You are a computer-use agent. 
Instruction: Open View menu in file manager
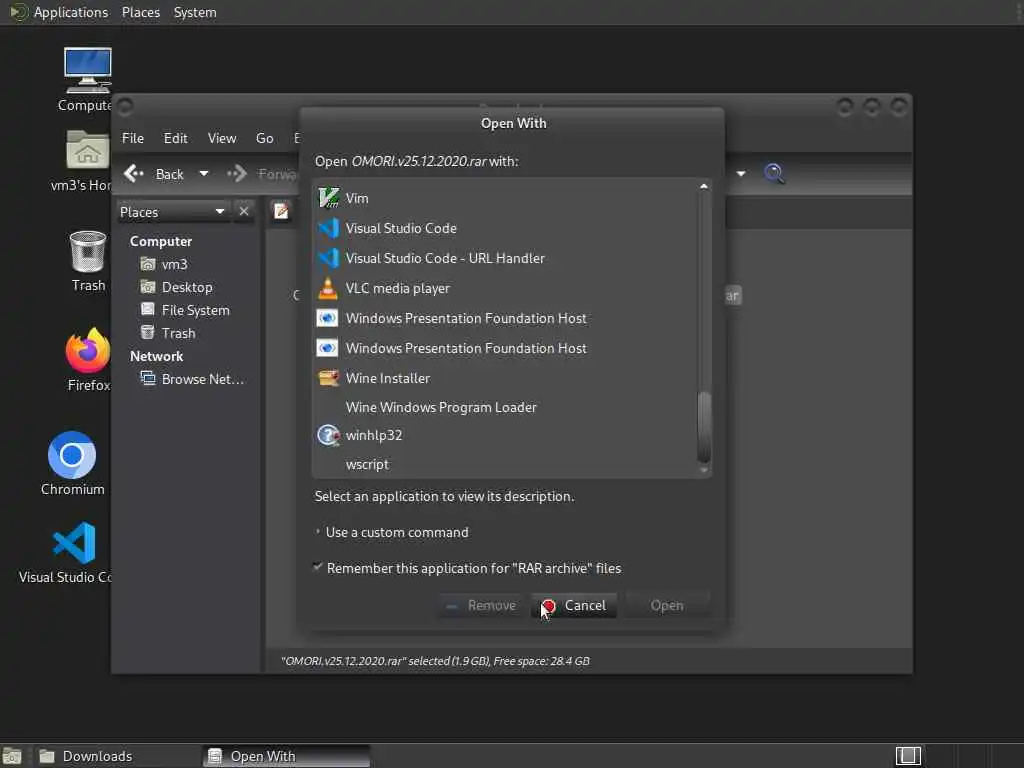222,138
